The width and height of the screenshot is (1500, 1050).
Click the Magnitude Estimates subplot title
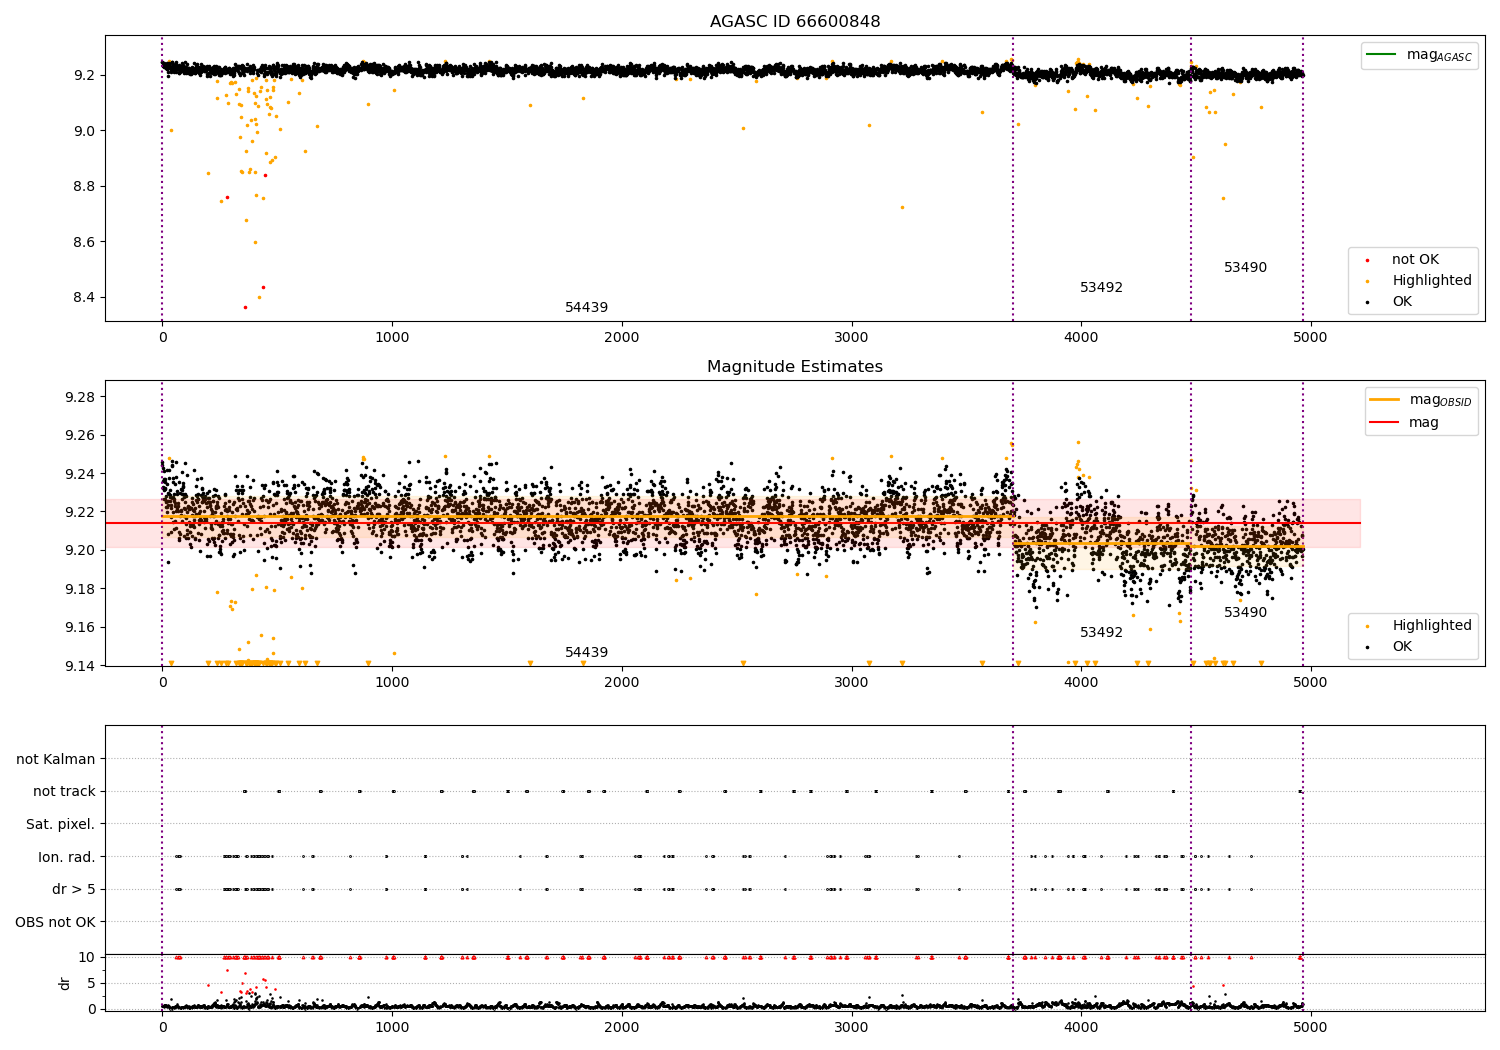tap(795, 367)
